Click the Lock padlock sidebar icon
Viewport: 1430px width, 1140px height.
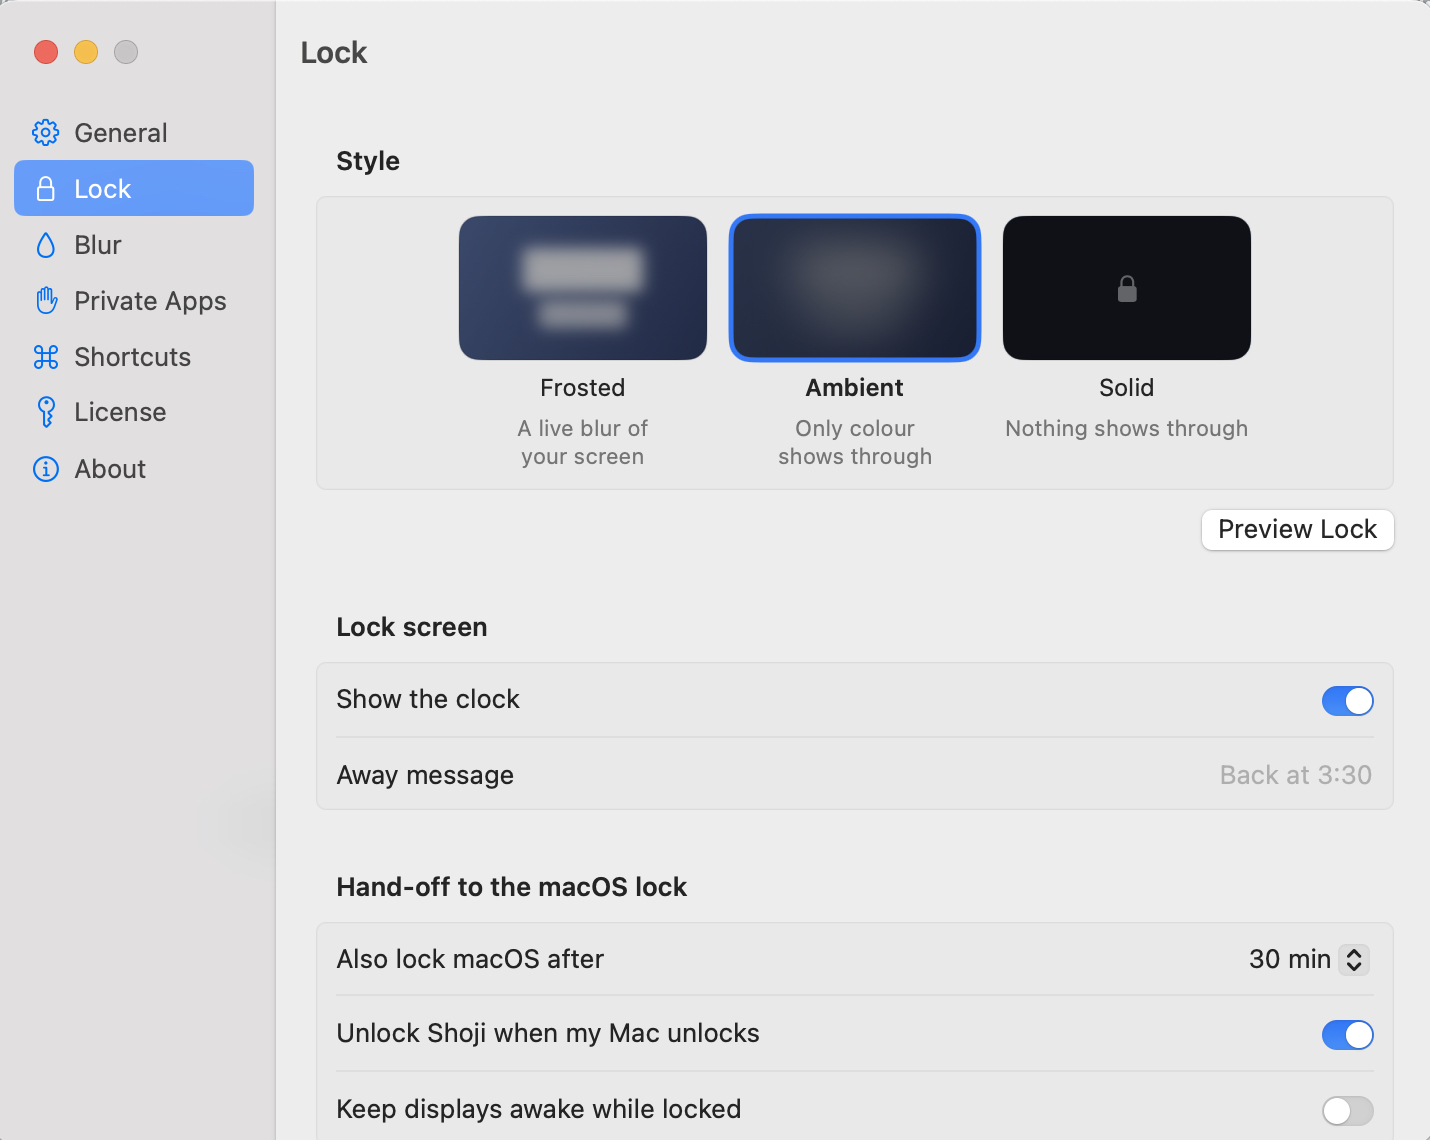click(x=46, y=188)
